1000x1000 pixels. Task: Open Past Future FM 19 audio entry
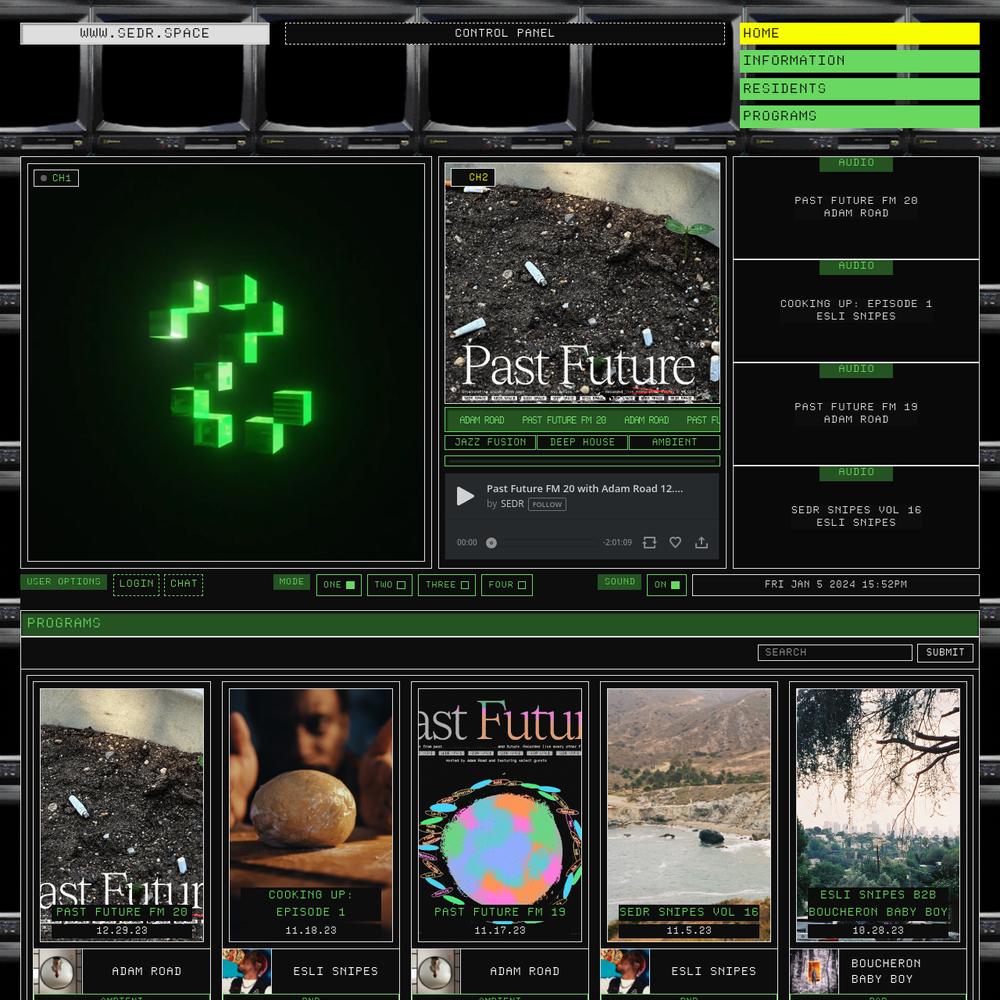tap(856, 413)
